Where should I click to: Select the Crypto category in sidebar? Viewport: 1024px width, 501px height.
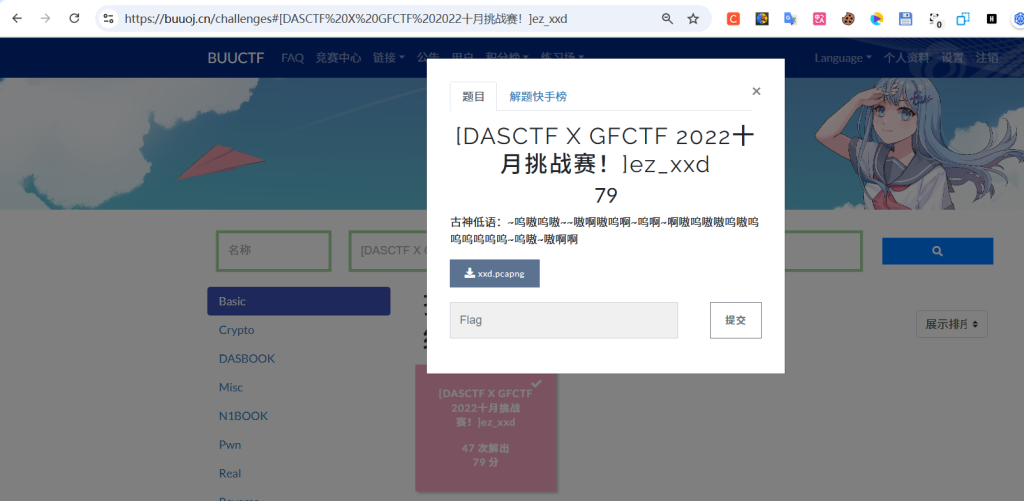237,330
